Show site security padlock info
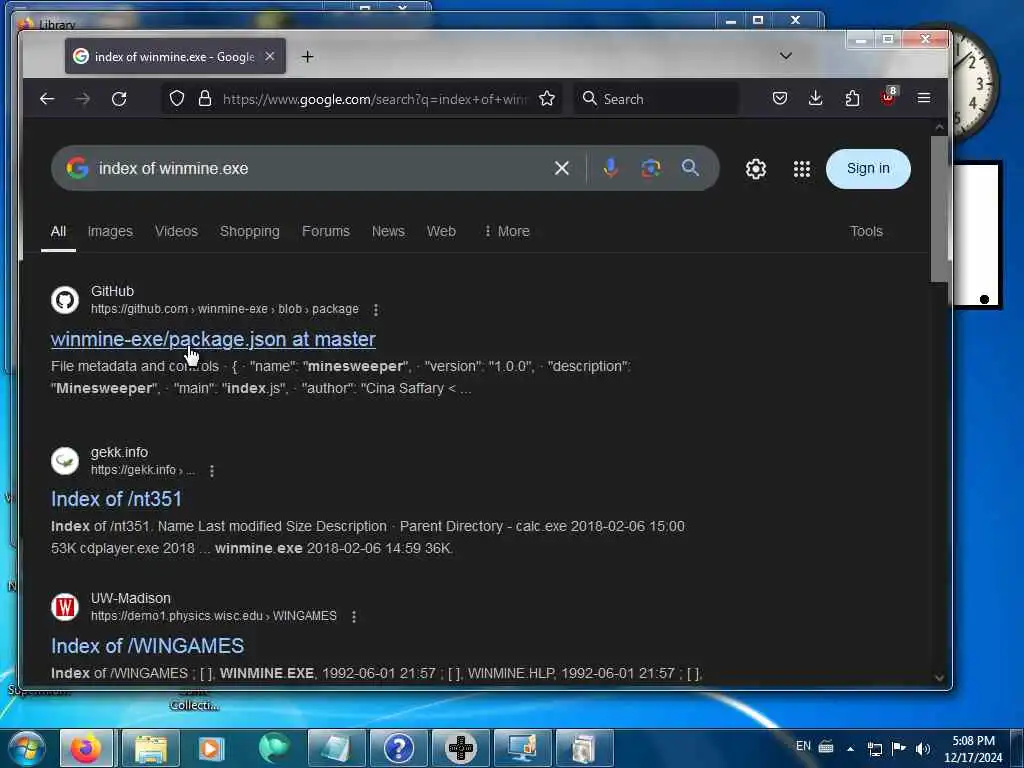Screen dimensions: 1024x768 204,99
